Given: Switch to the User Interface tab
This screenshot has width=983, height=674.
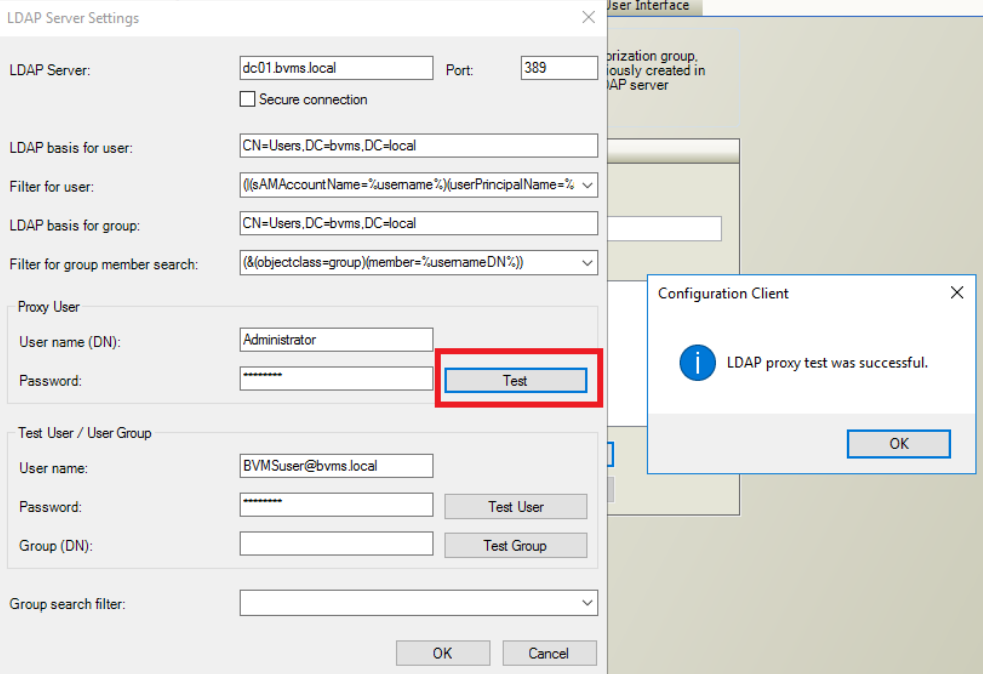Looking at the screenshot, I should [x=650, y=6].
